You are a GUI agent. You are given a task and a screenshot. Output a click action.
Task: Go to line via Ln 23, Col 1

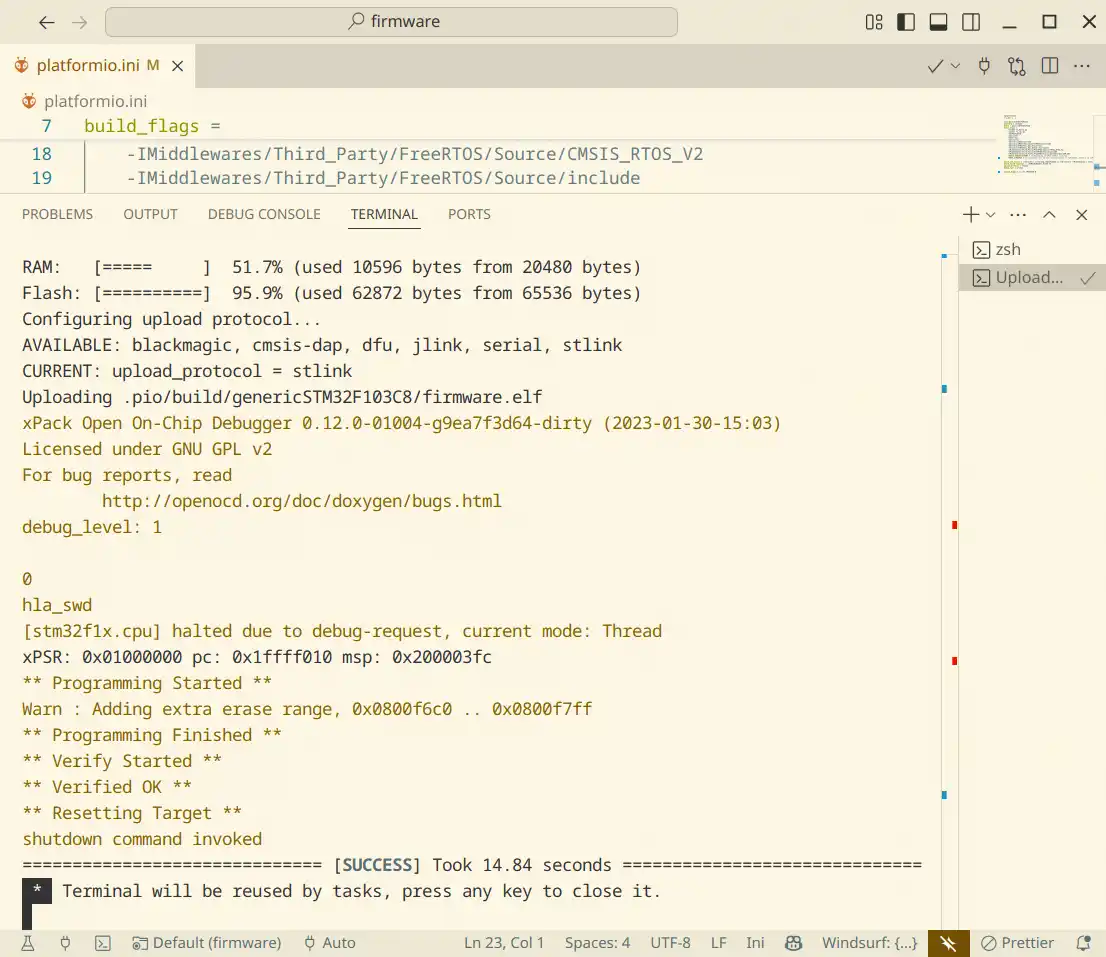pyautogui.click(x=504, y=944)
